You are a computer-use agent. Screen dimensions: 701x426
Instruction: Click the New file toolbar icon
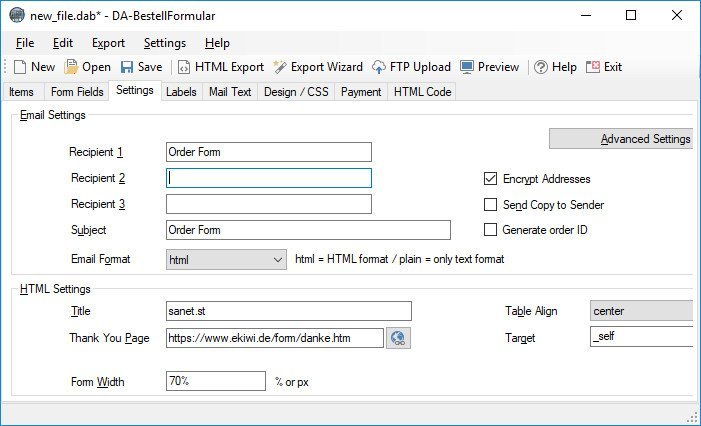click(20, 67)
